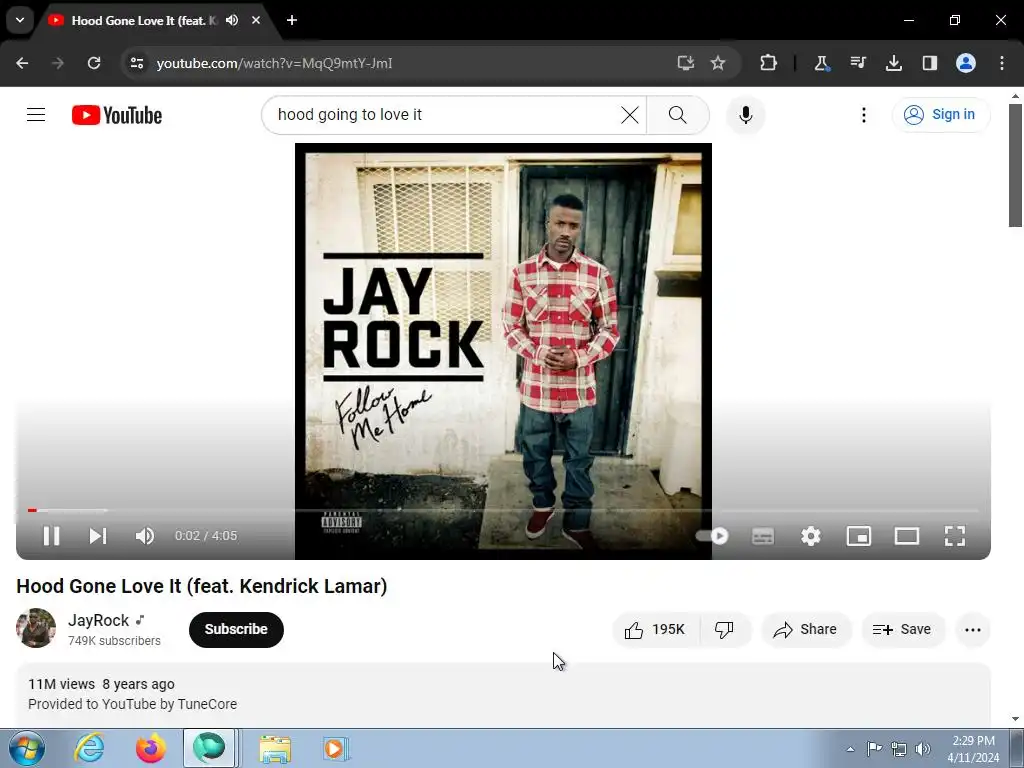Open the browser extensions puzzle icon
The image size is (1024, 768).
click(x=769, y=63)
